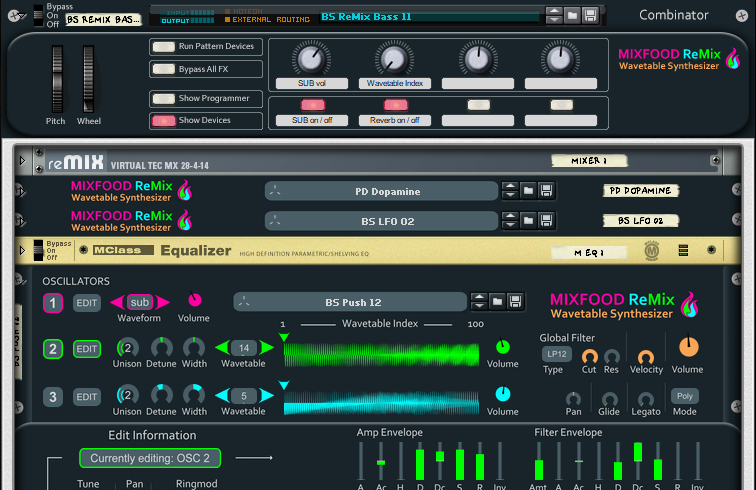Select next sub waveform with pink right arrow
The image size is (756, 490).
click(162, 302)
